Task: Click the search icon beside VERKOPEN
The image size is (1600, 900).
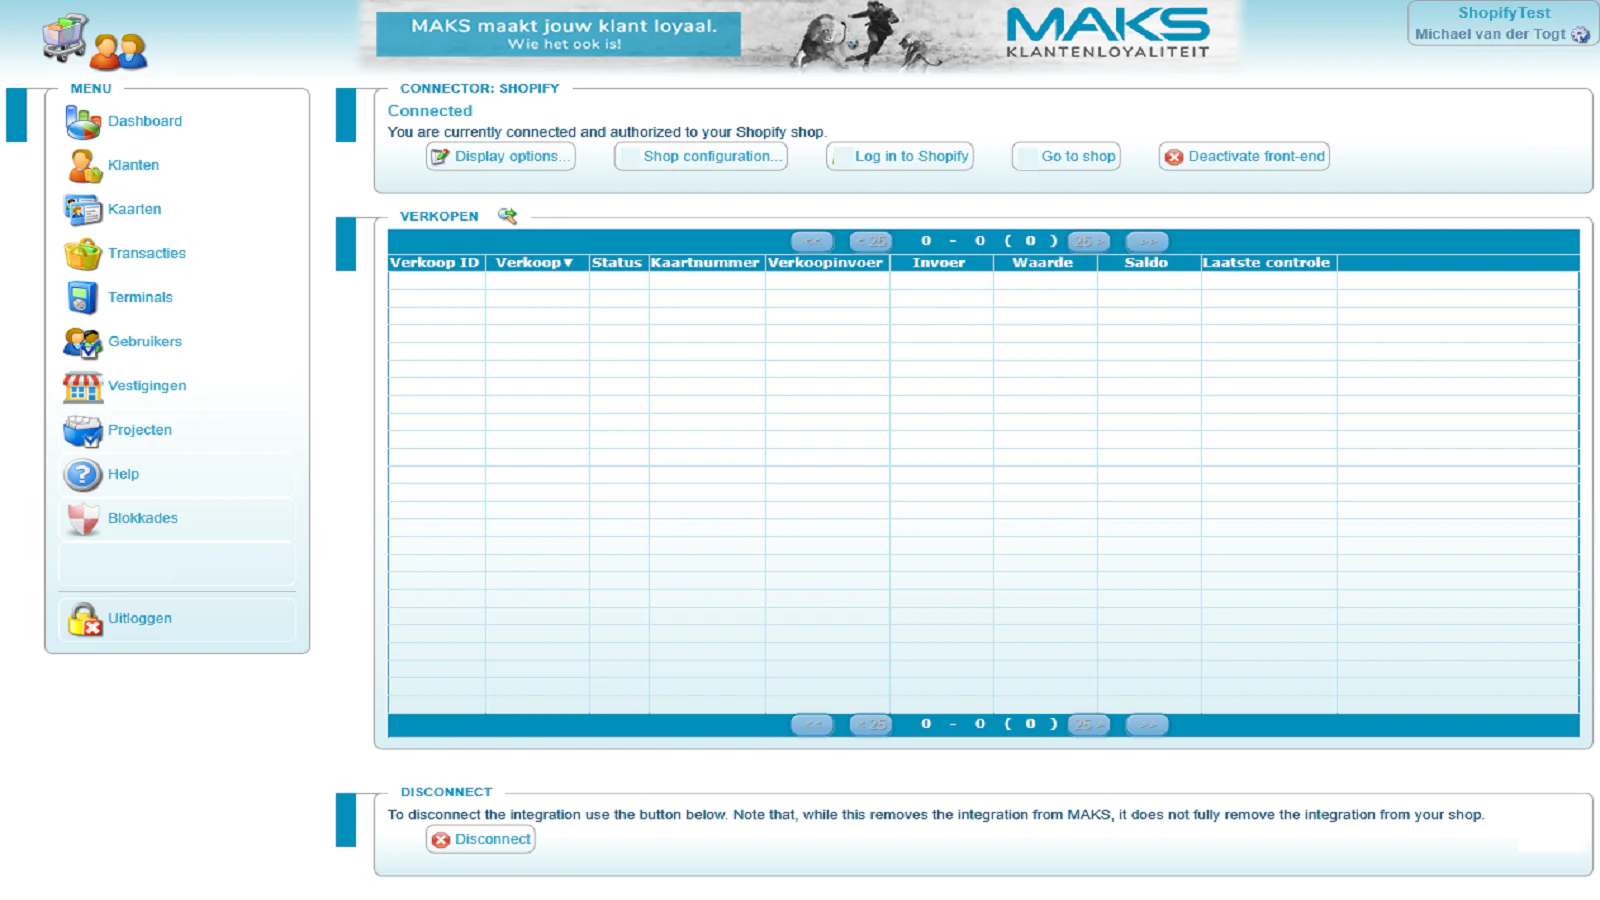Action: pyautogui.click(x=508, y=216)
